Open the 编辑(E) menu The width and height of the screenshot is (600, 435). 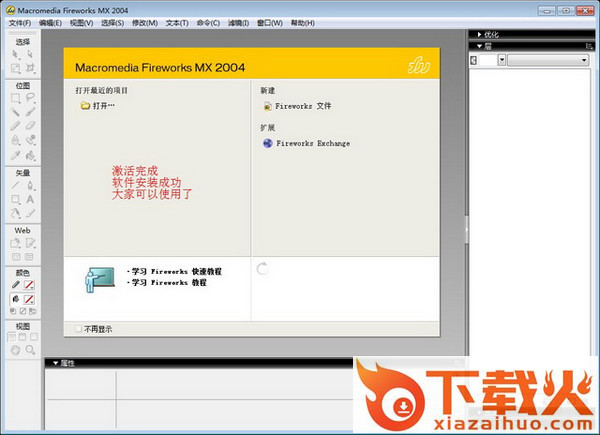pyautogui.click(x=50, y=23)
